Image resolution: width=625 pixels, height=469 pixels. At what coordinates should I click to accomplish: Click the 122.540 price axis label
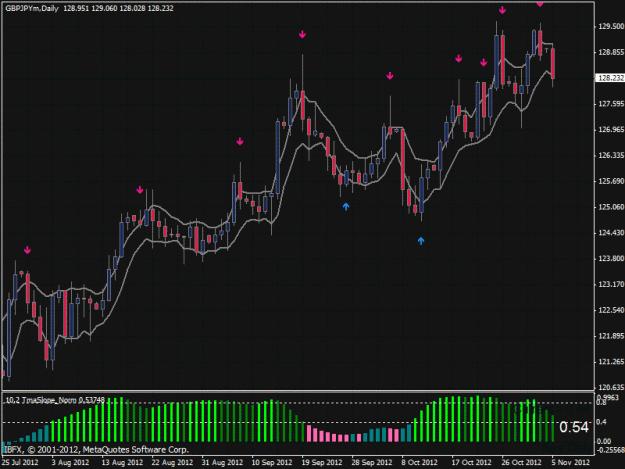coord(611,310)
